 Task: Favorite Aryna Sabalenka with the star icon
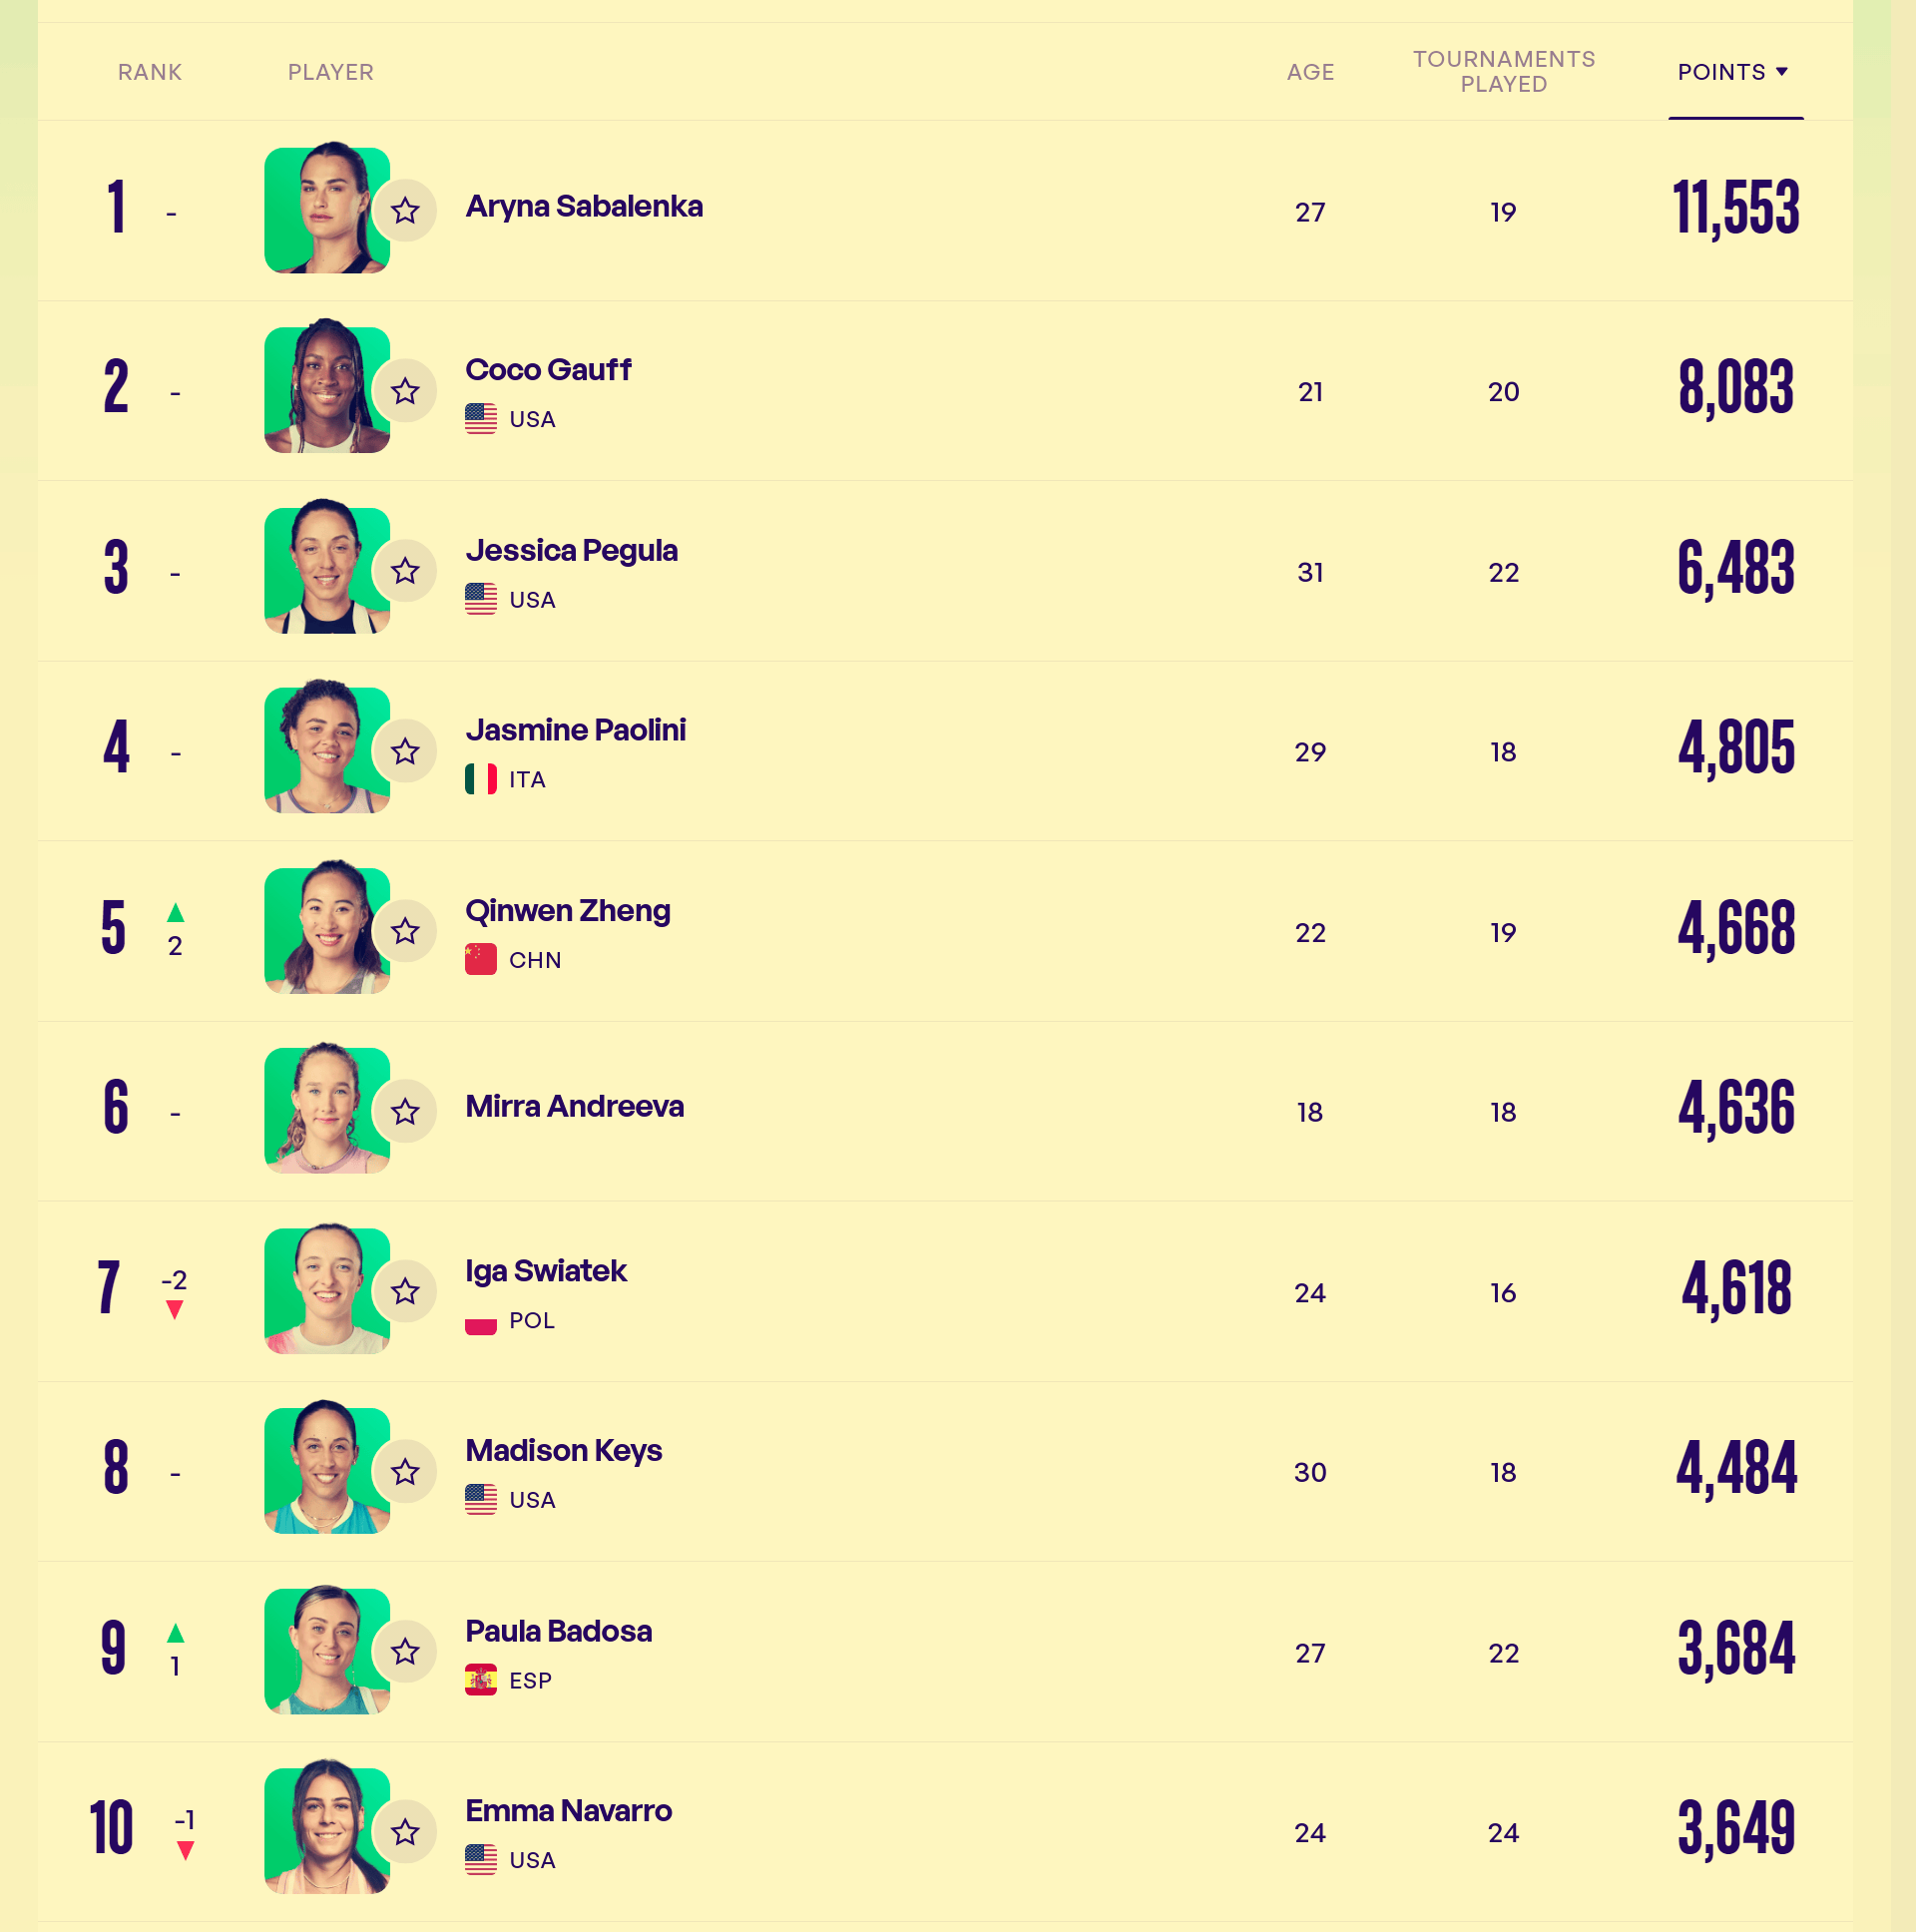[405, 211]
